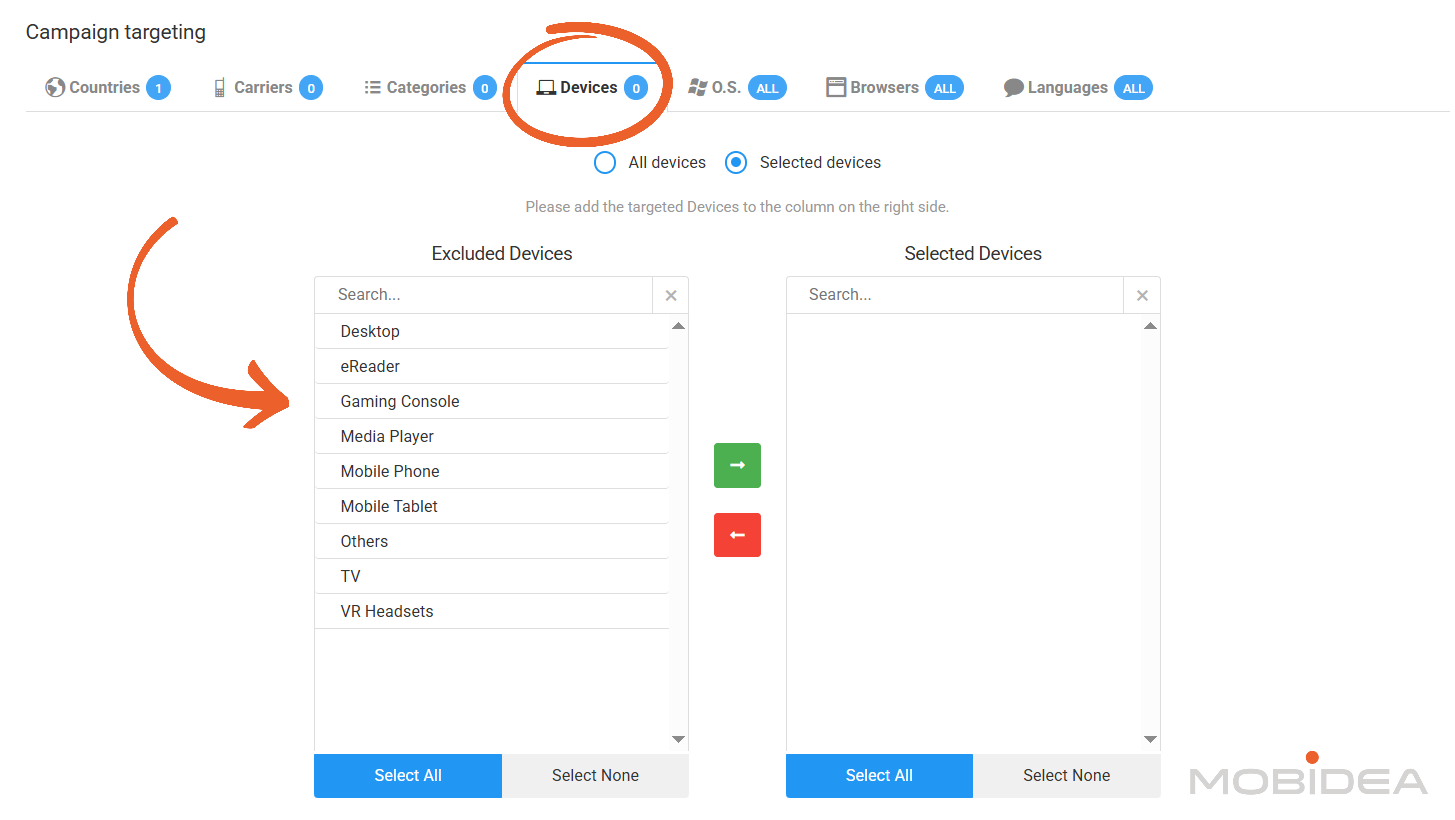Select Mobile Phone in the list
The image size is (1455, 820).
491,471
